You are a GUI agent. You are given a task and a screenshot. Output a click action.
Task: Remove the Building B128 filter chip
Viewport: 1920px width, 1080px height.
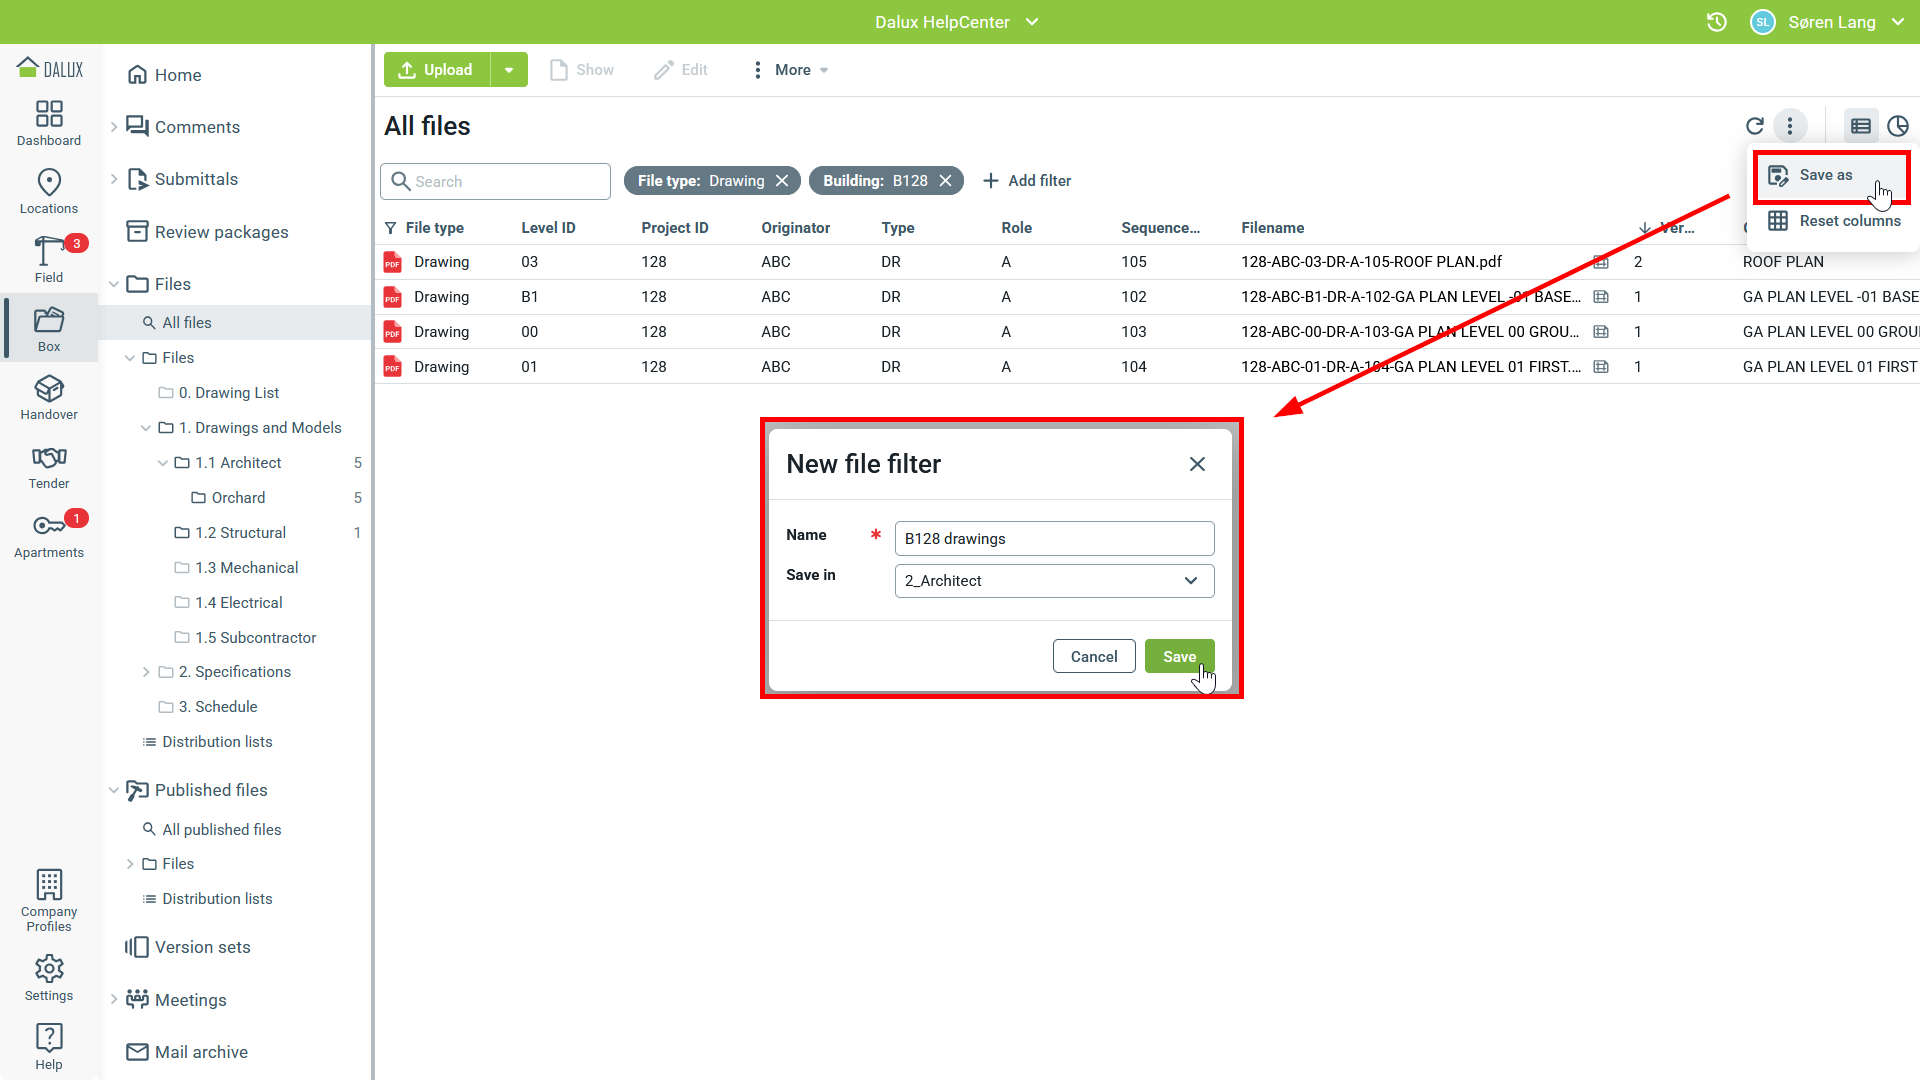tap(945, 181)
